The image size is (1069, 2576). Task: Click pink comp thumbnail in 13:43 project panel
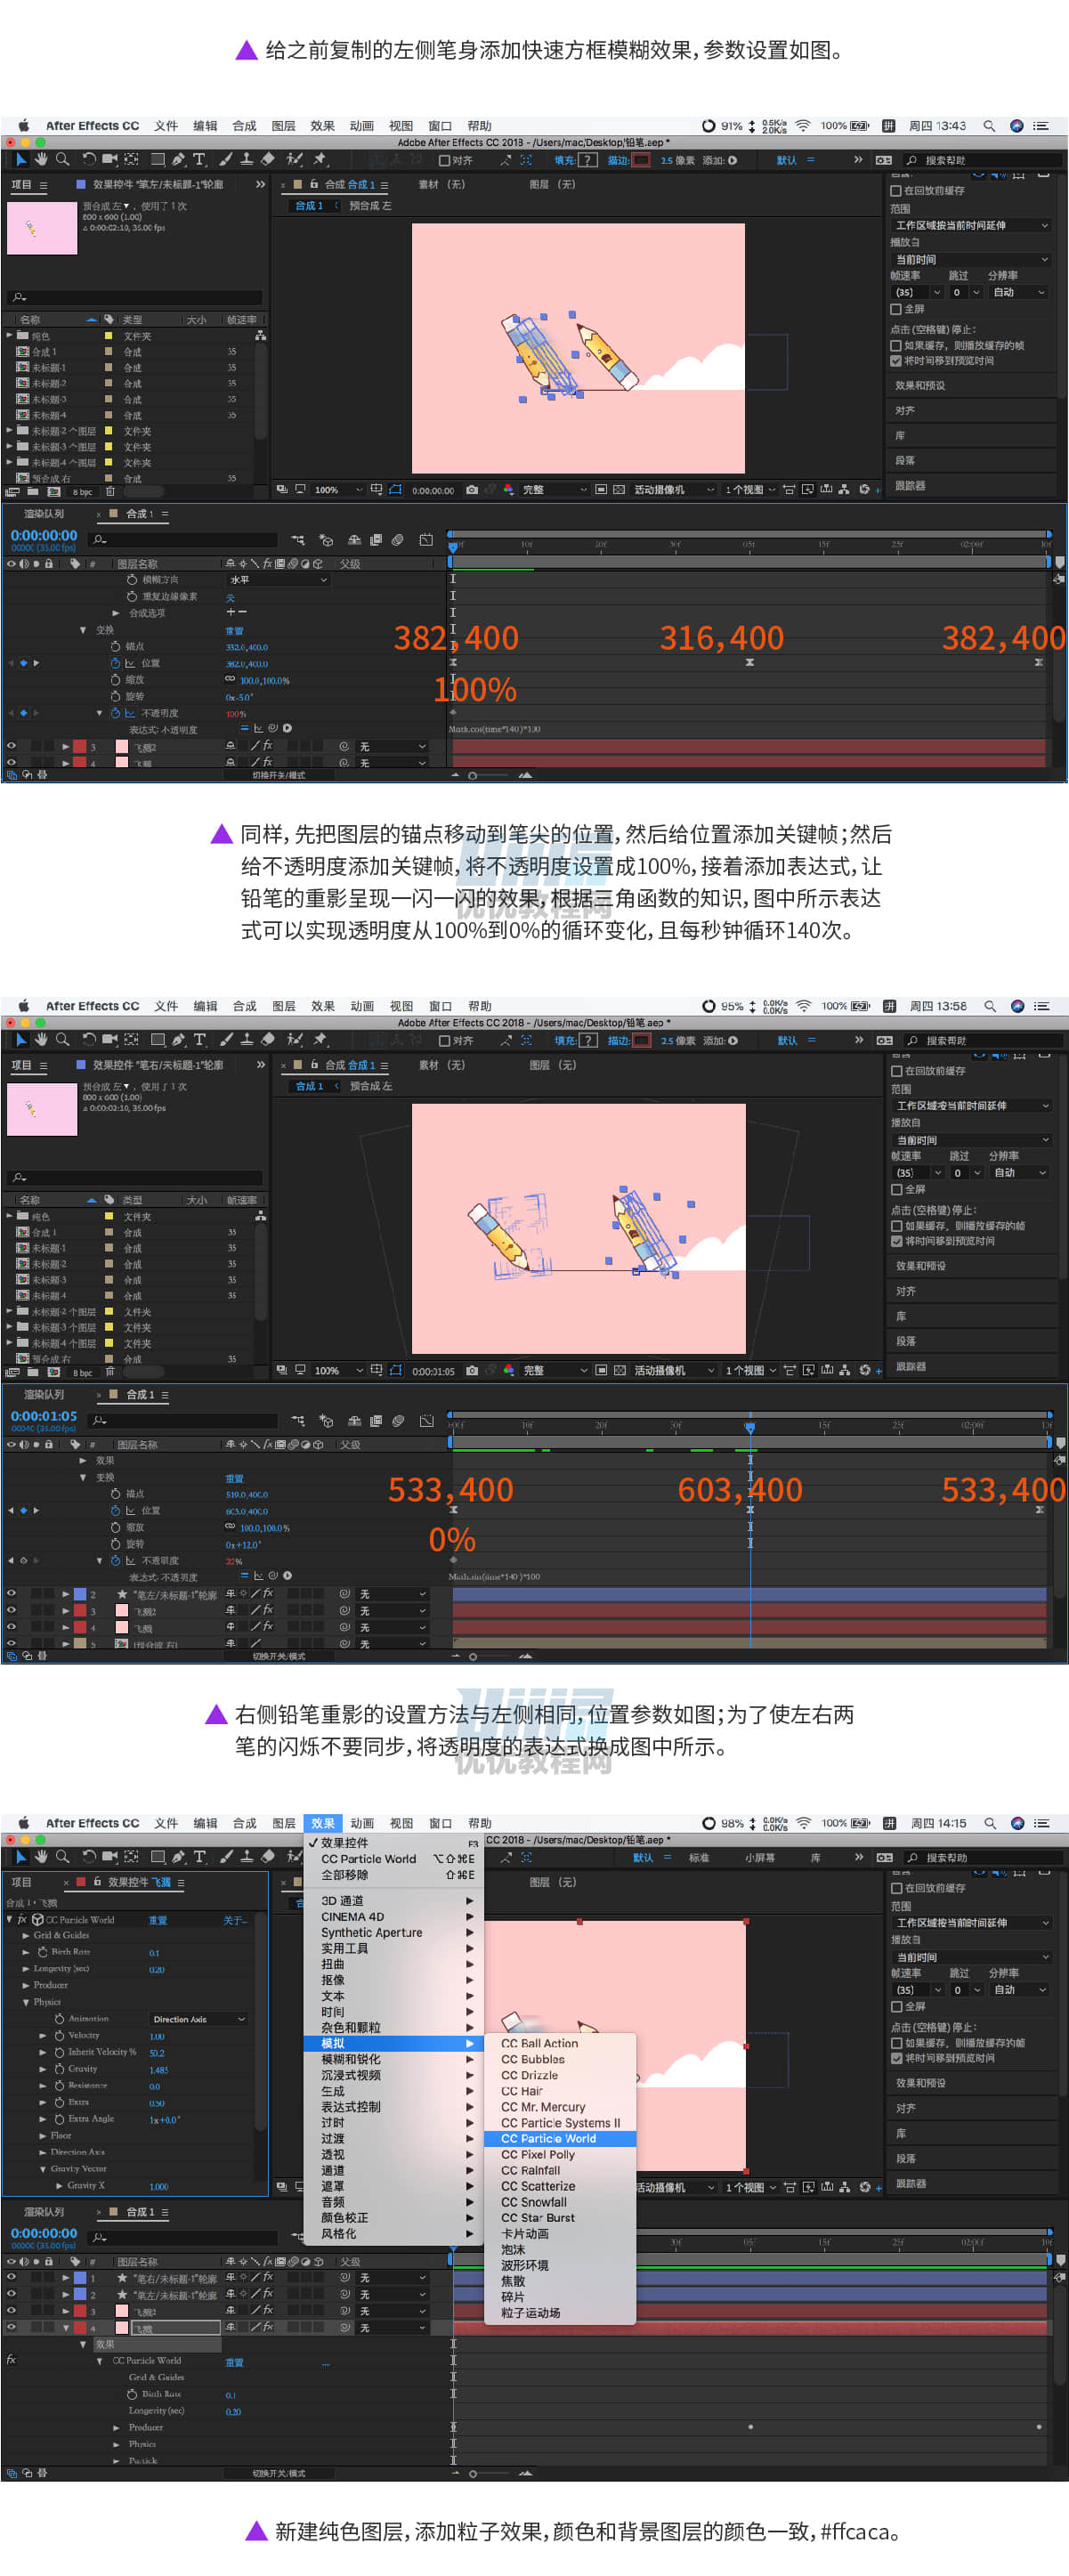[42, 228]
